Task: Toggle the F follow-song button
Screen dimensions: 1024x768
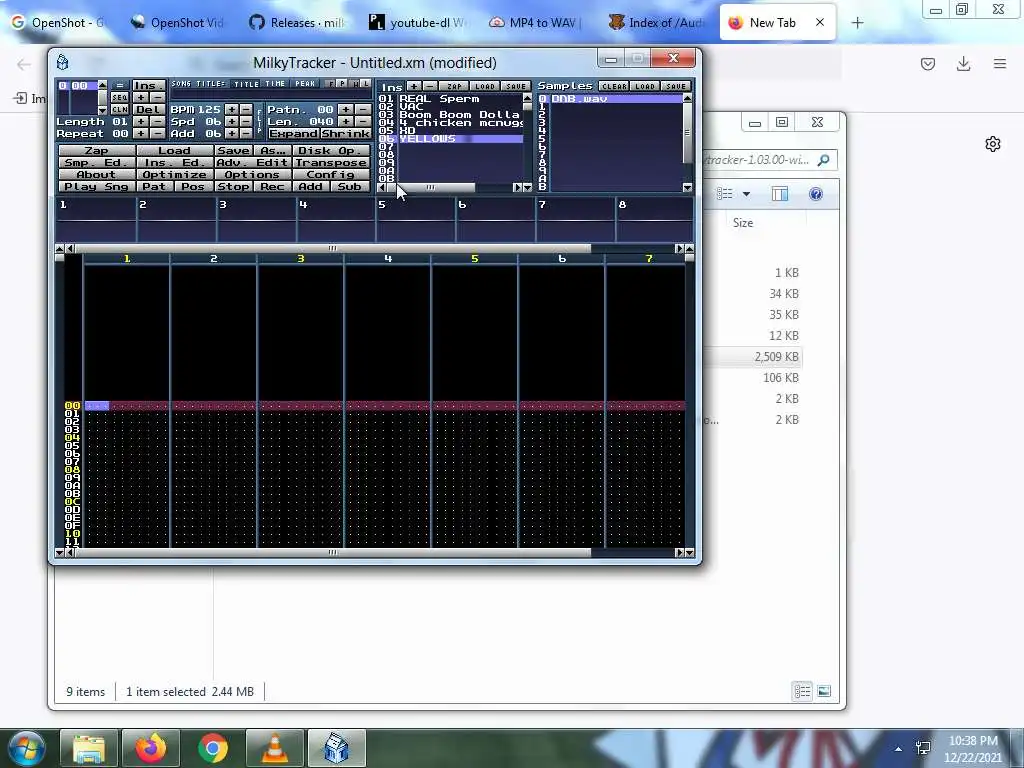Action: coord(331,84)
